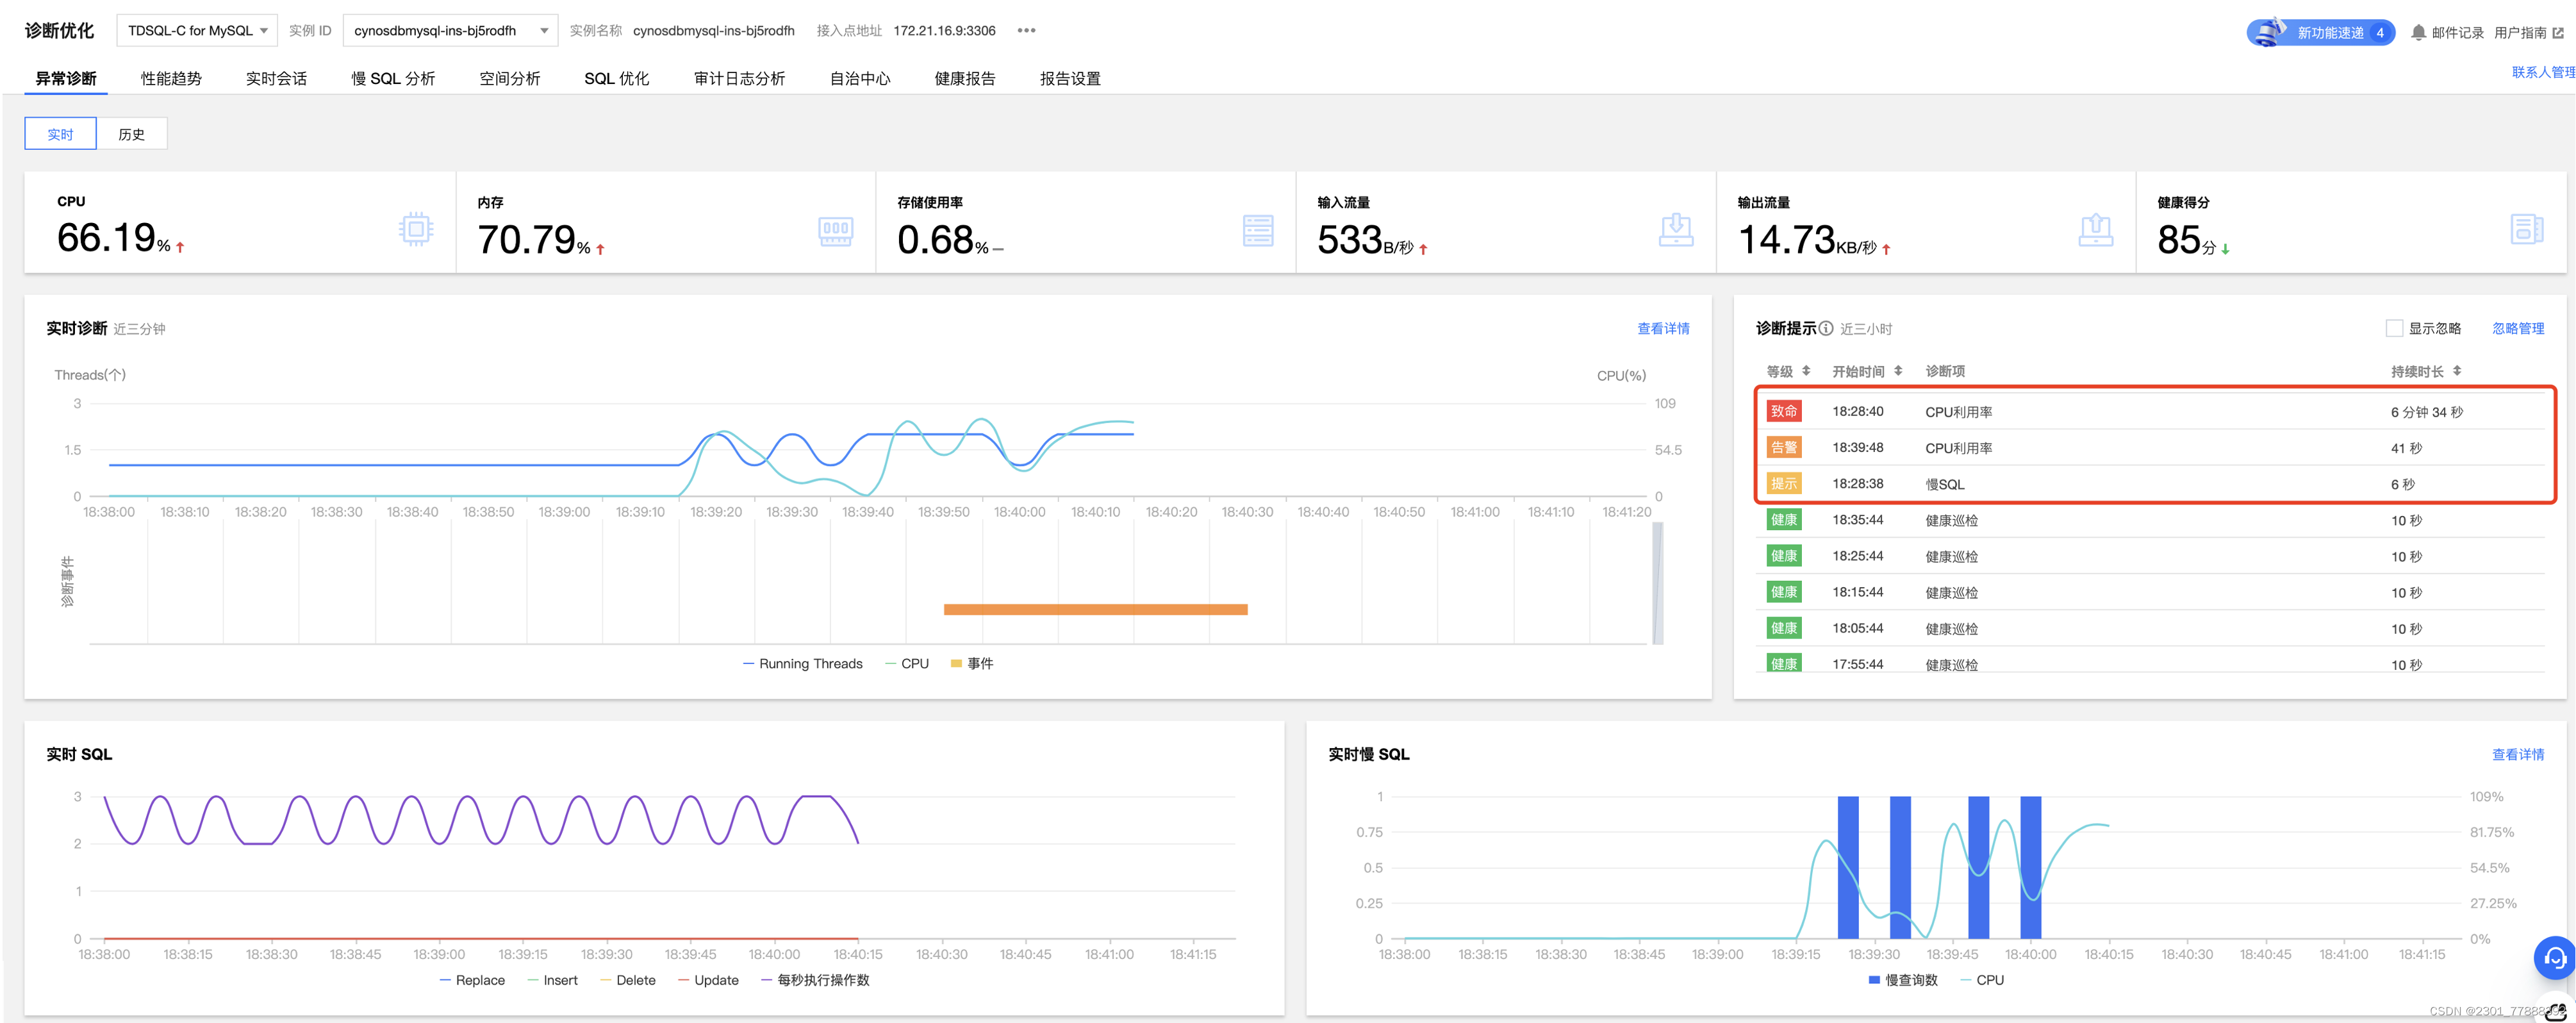Click the first blue 慢查询数 bar near 18:39:30

point(1848,867)
